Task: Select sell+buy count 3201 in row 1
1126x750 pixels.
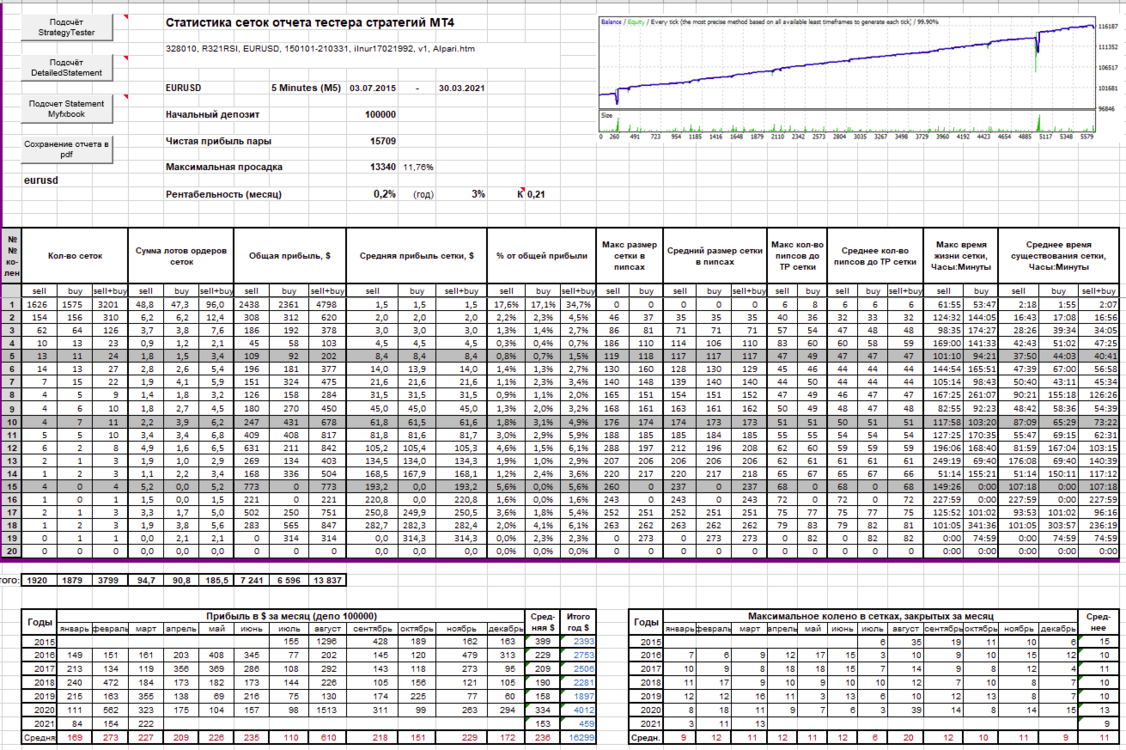Action: tap(110, 305)
